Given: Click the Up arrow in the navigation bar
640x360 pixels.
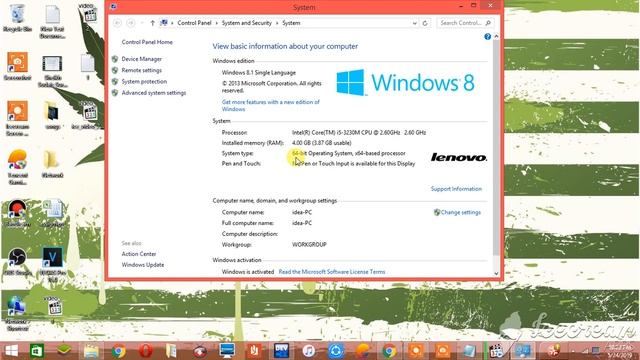Looking at the screenshot, I should click(152, 23).
